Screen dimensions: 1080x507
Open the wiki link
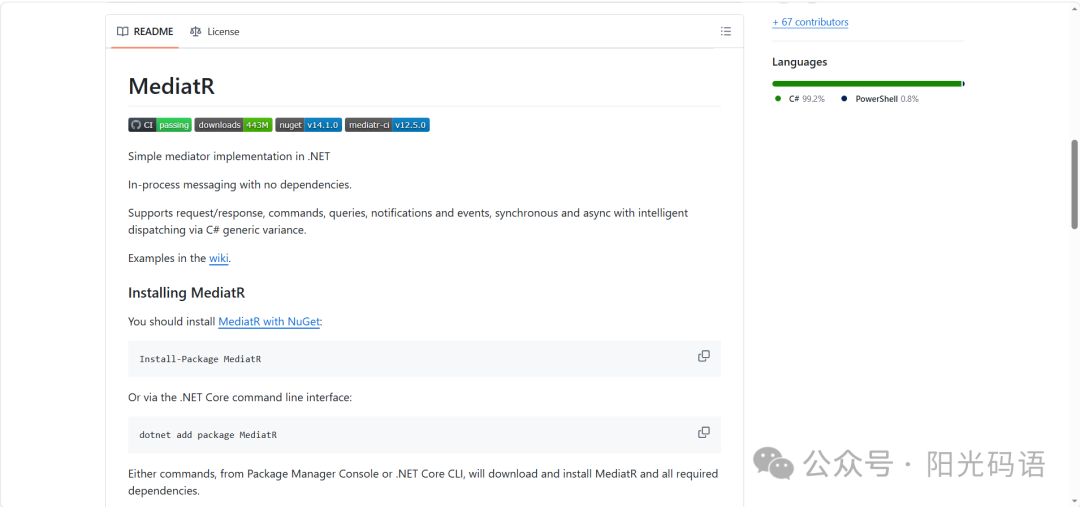[218, 258]
